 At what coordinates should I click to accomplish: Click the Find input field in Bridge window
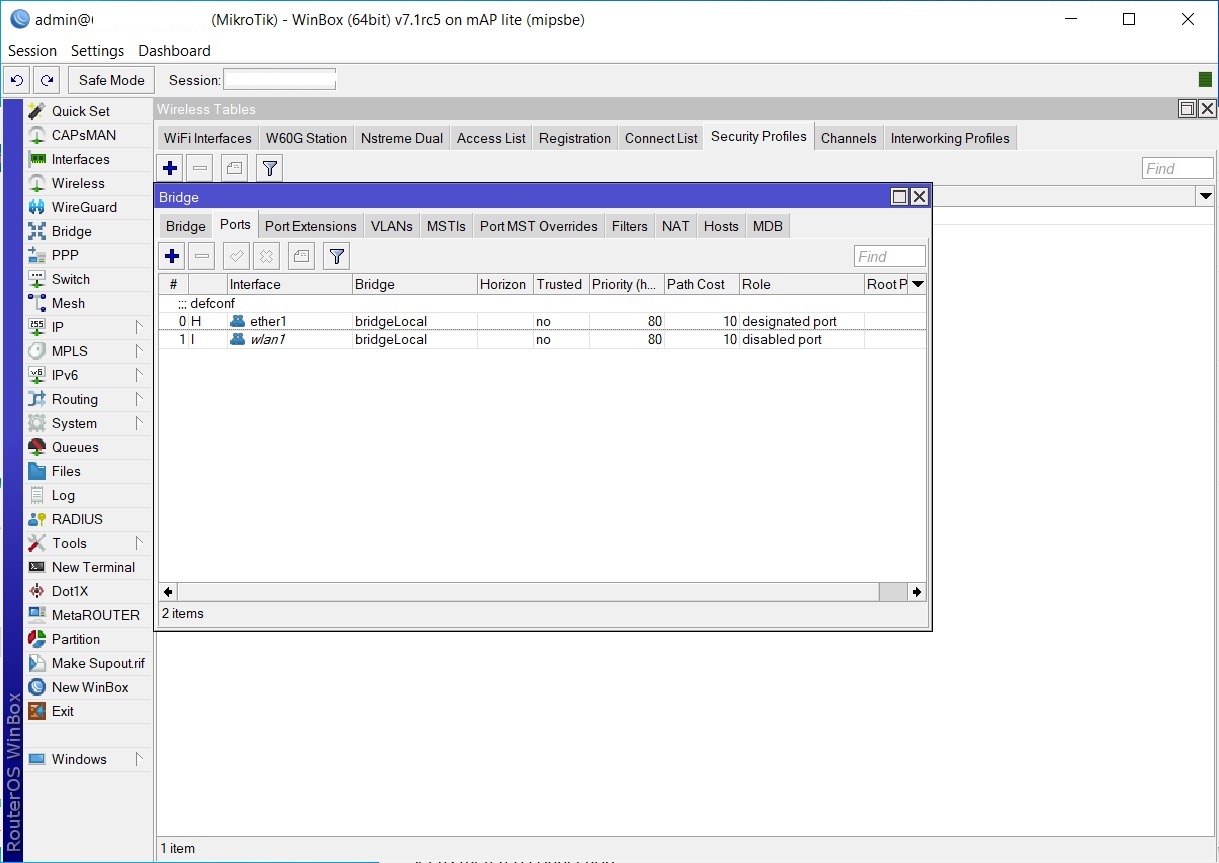coord(889,256)
